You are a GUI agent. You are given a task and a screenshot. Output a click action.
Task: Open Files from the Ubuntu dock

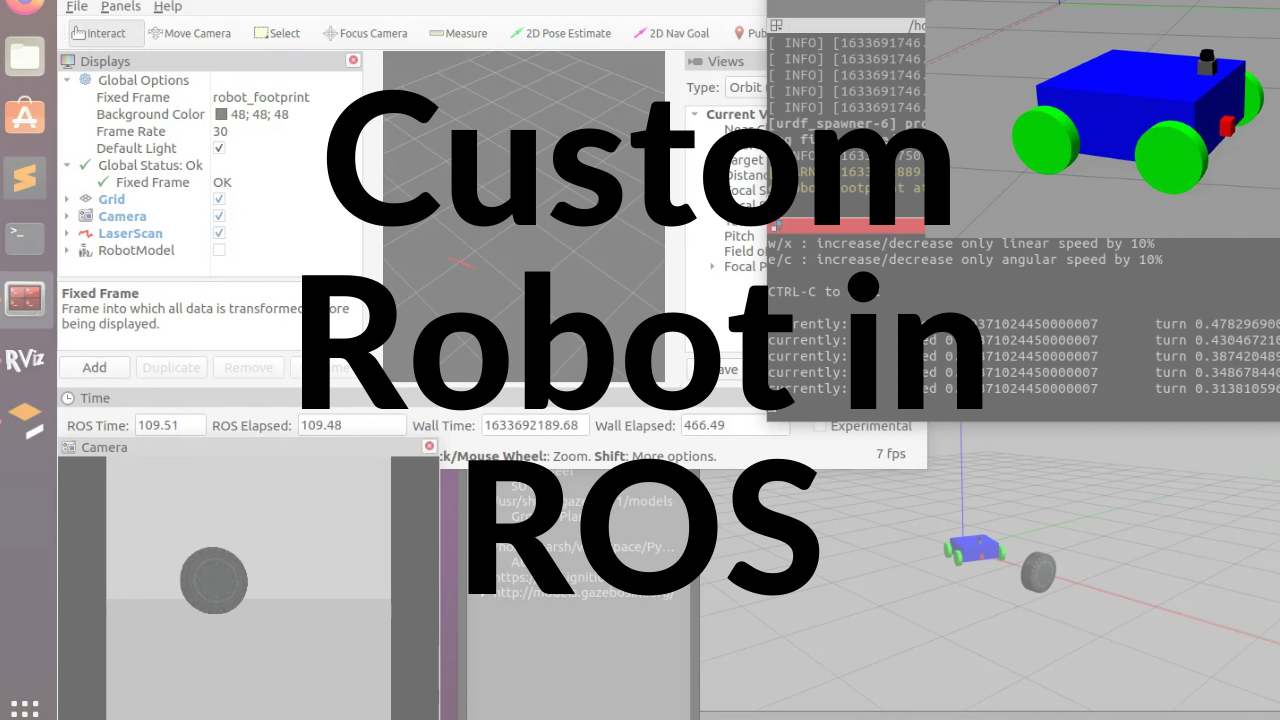25,56
